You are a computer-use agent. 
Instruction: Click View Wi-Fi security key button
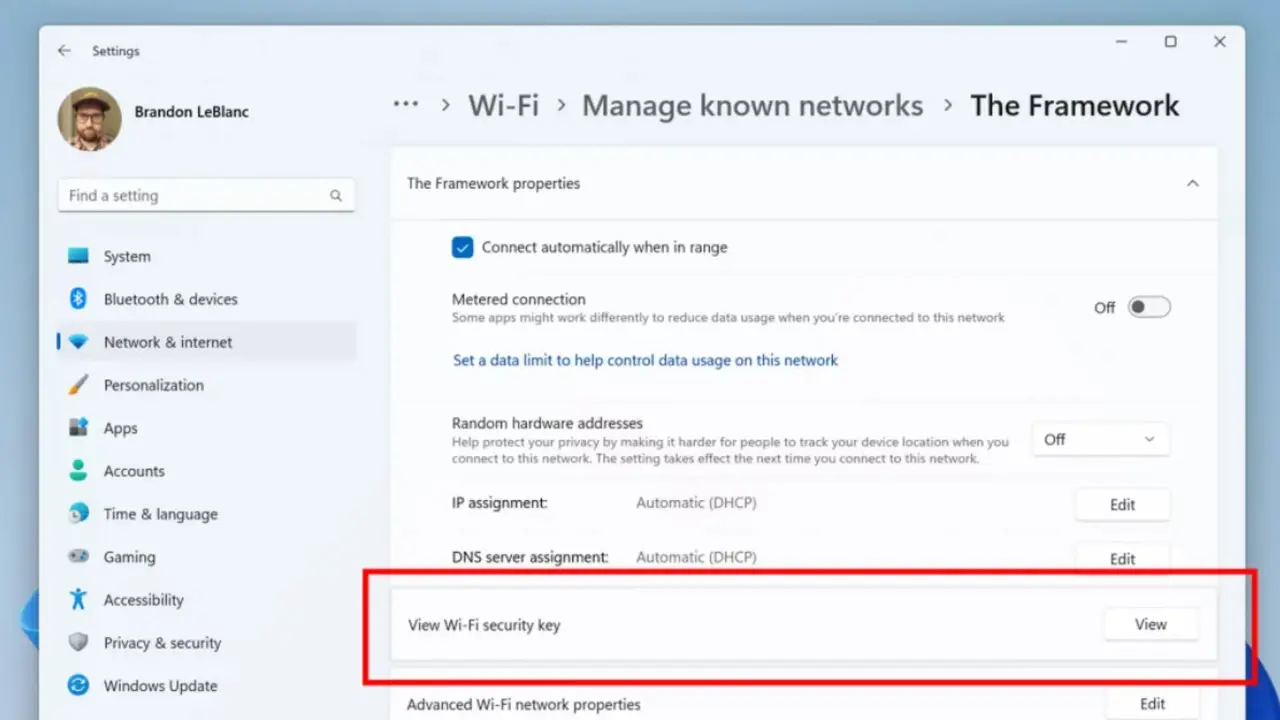[1151, 624]
